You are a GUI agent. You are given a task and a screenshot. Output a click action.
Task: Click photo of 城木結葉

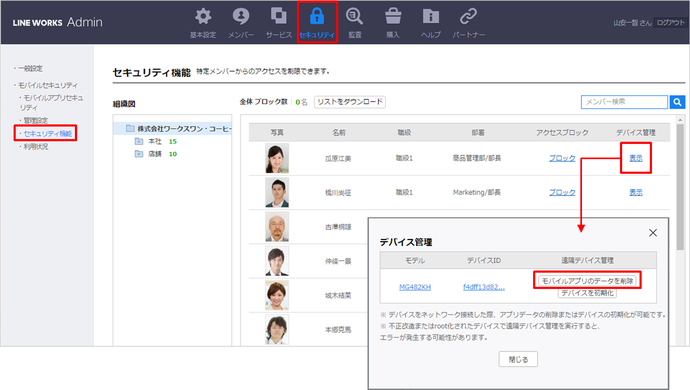click(277, 295)
